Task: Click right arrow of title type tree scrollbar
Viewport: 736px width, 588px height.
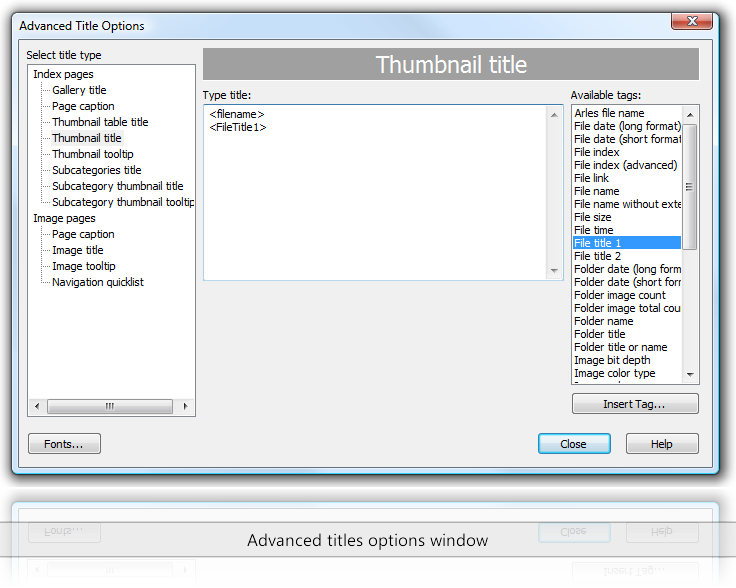Action: [x=185, y=406]
